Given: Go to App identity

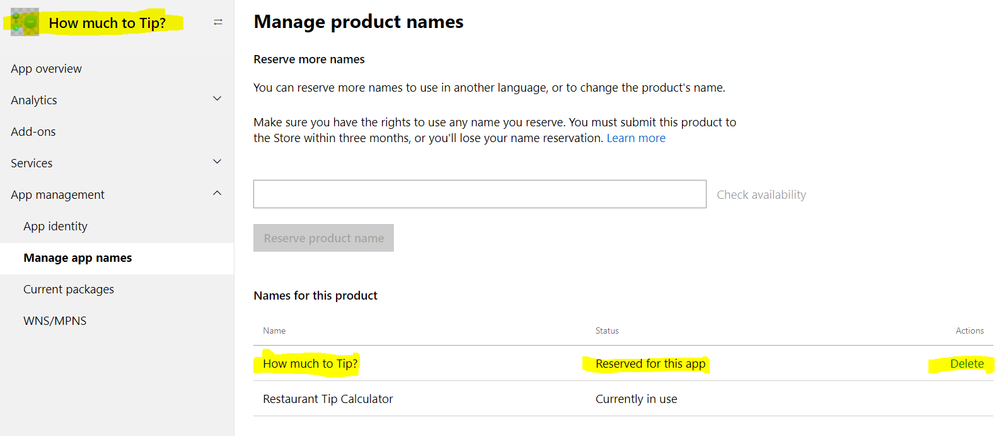Looking at the screenshot, I should pos(55,226).
